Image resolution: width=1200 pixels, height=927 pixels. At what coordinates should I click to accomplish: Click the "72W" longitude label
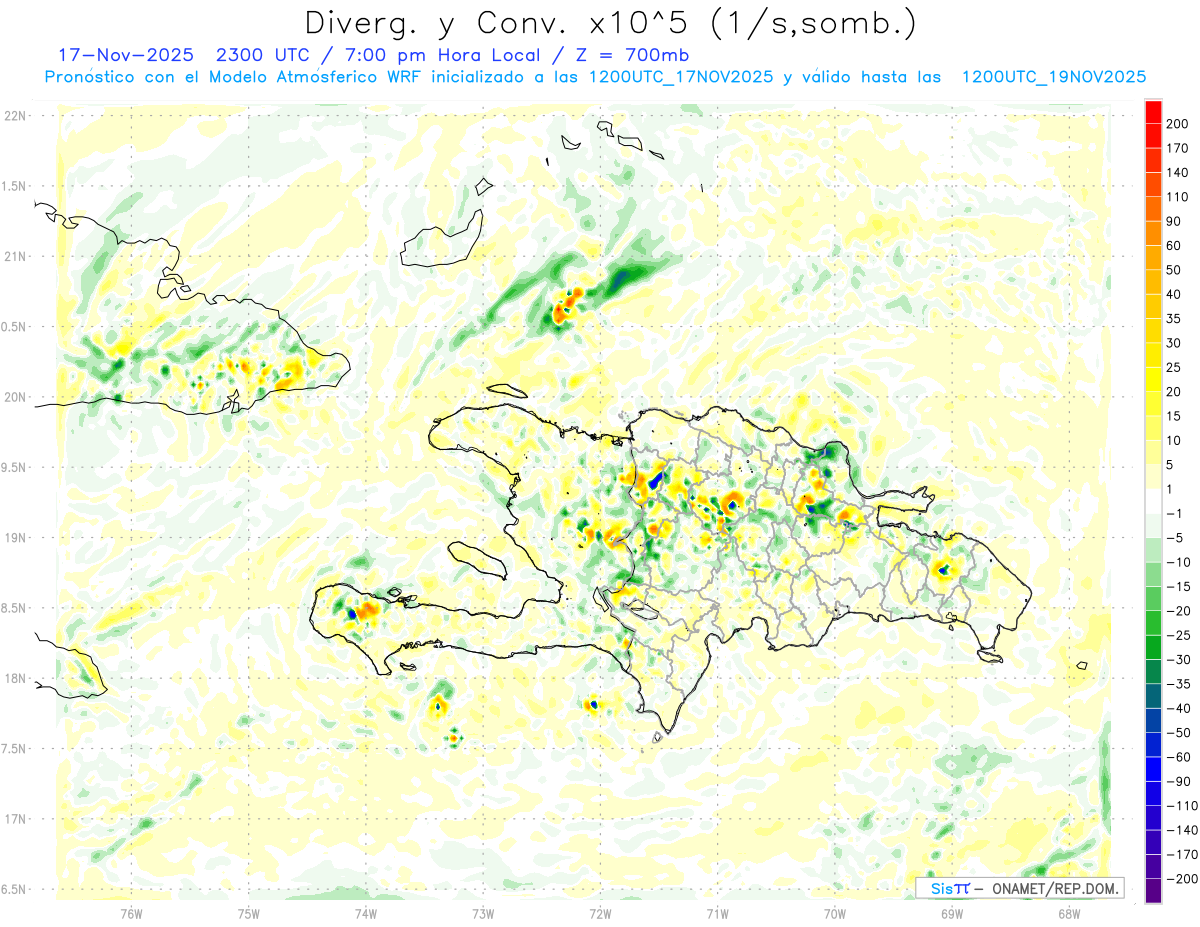pos(600,912)
